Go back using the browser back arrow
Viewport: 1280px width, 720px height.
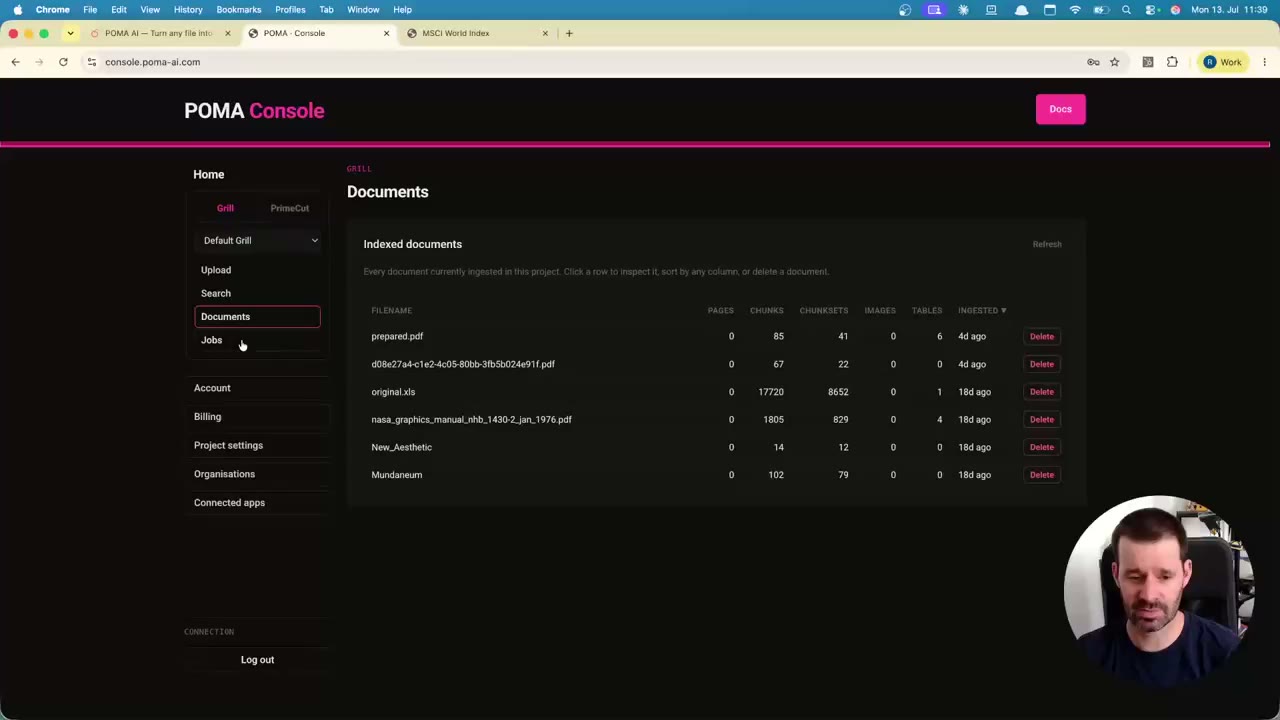coord(15,62)
